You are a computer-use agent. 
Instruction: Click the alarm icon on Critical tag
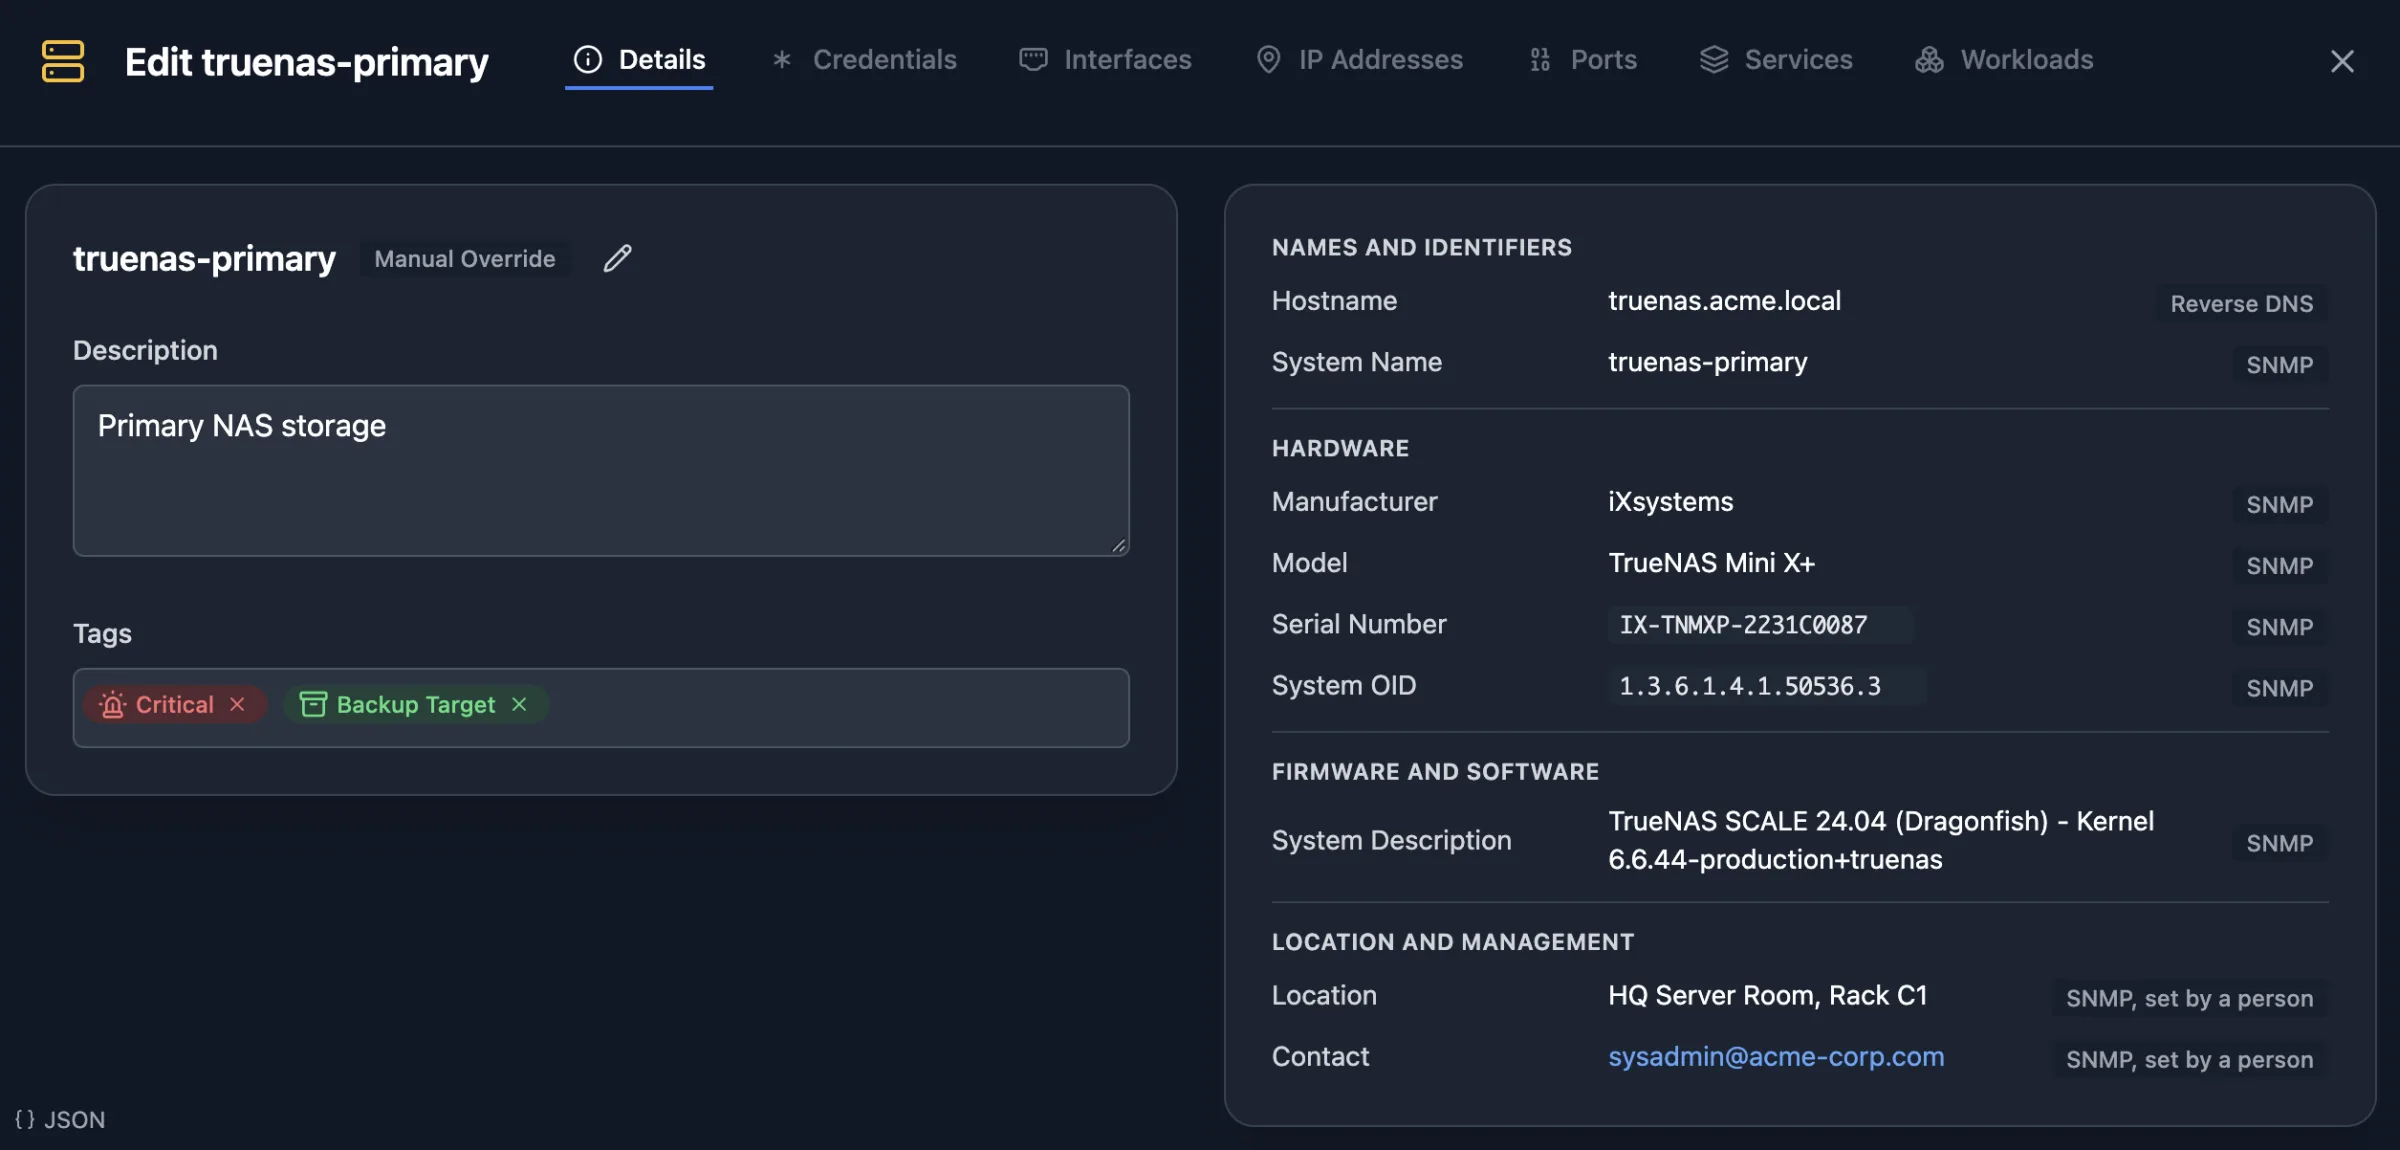[112, 705]
